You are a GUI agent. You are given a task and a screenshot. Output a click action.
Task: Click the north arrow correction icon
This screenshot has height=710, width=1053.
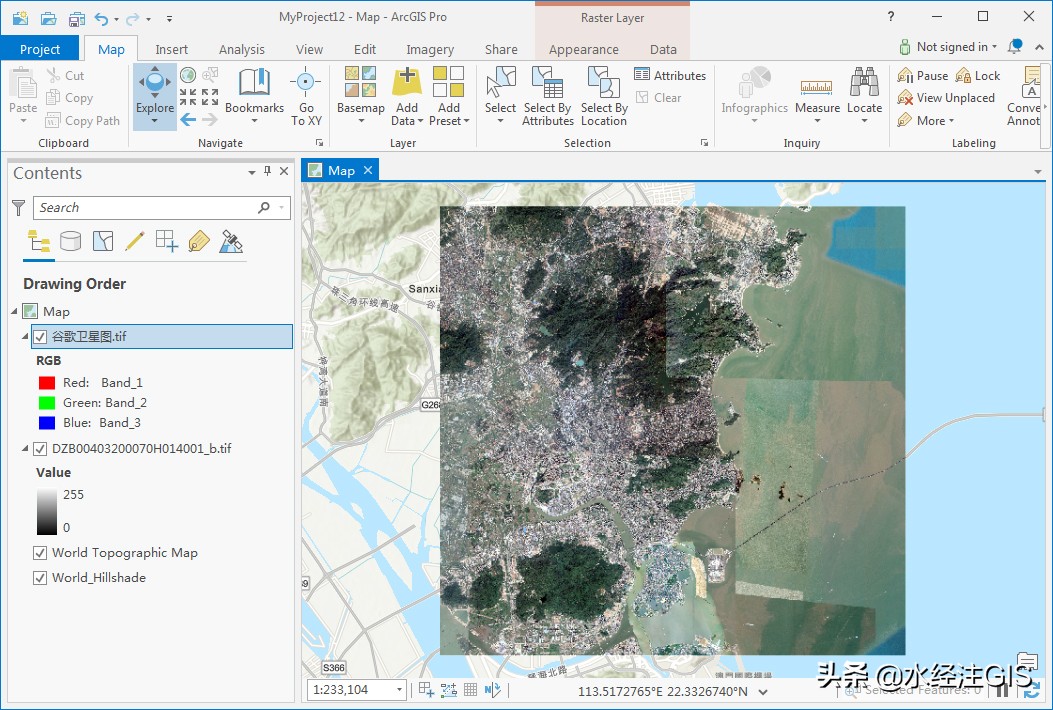[493, 689]
